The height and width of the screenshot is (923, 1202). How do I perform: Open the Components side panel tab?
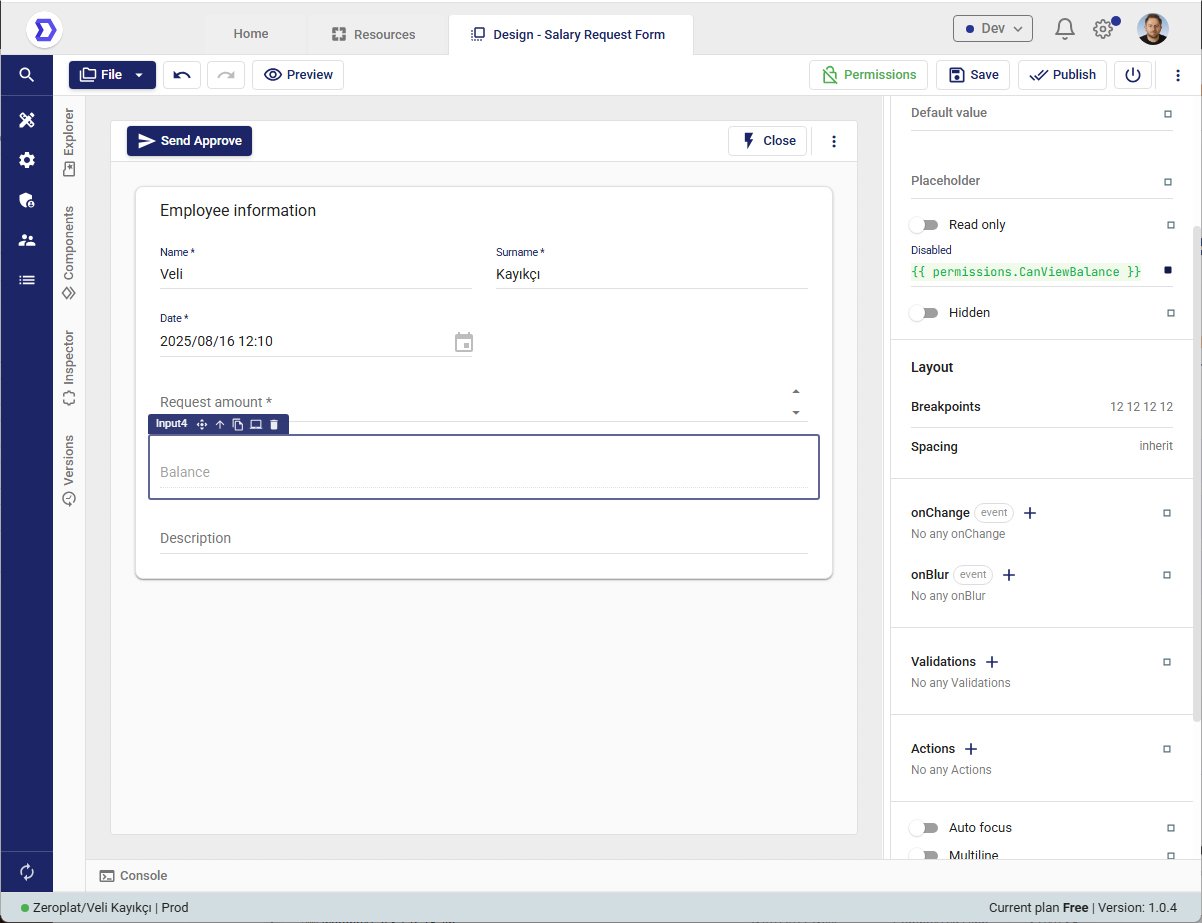pos(69,252)
